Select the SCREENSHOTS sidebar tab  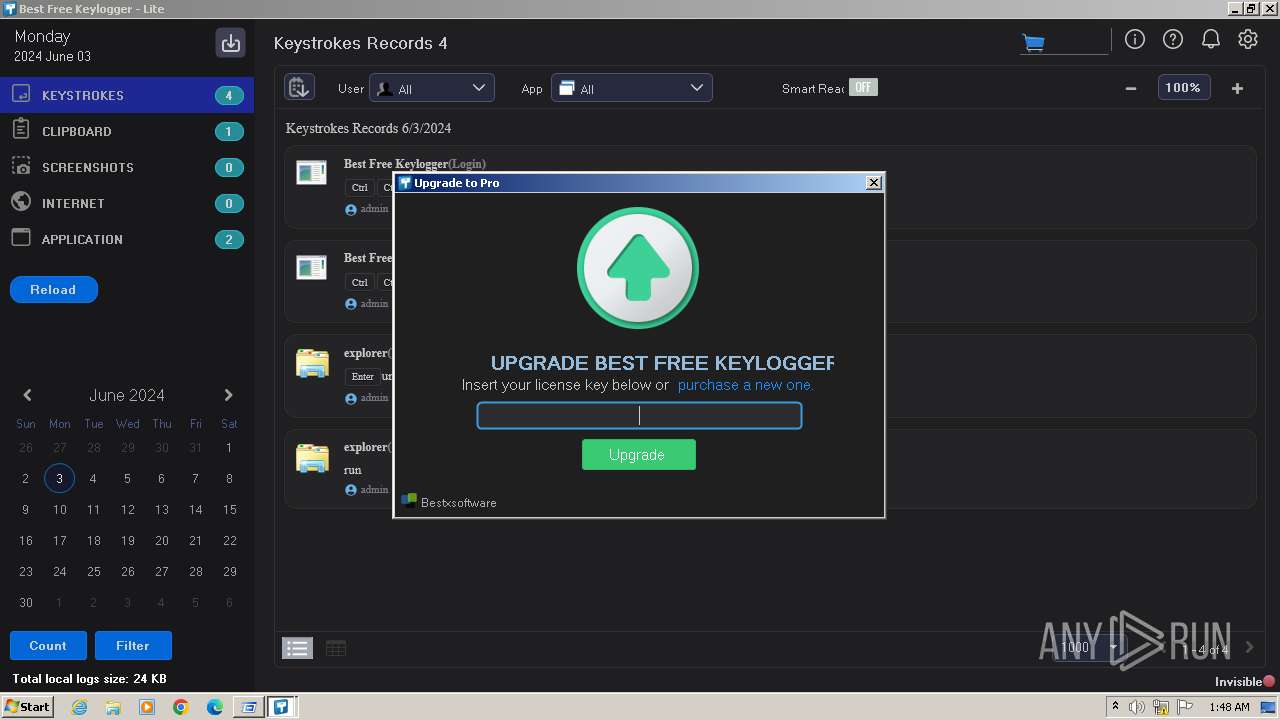127,167
